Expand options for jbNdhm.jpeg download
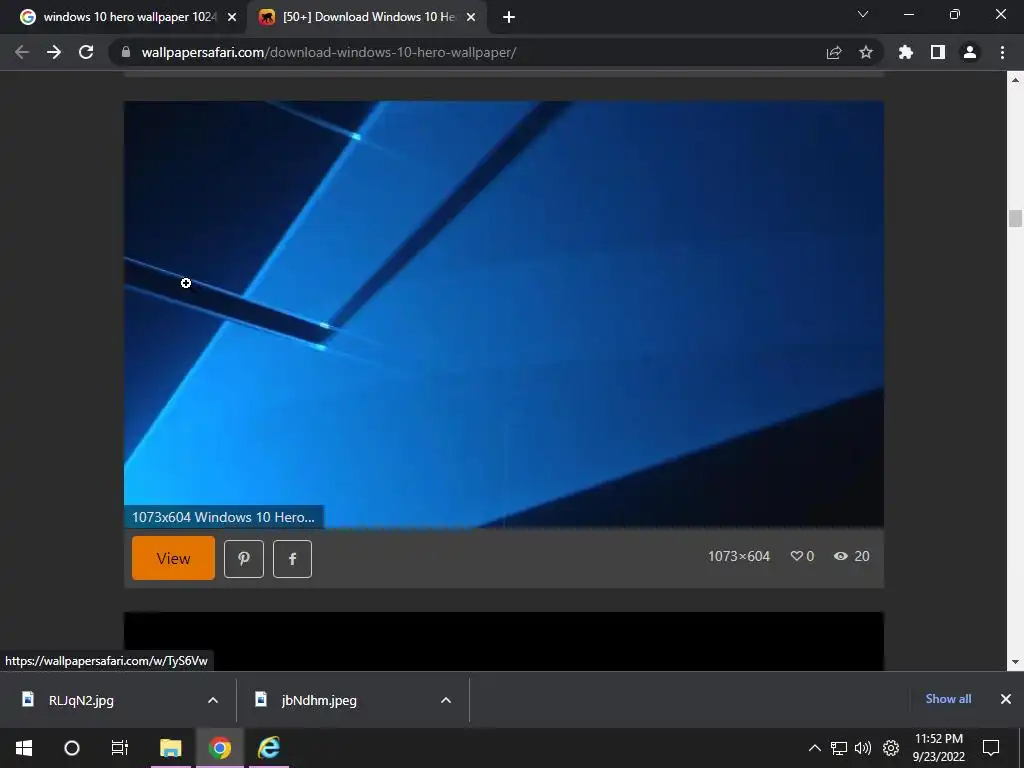 tap(446, 700)
